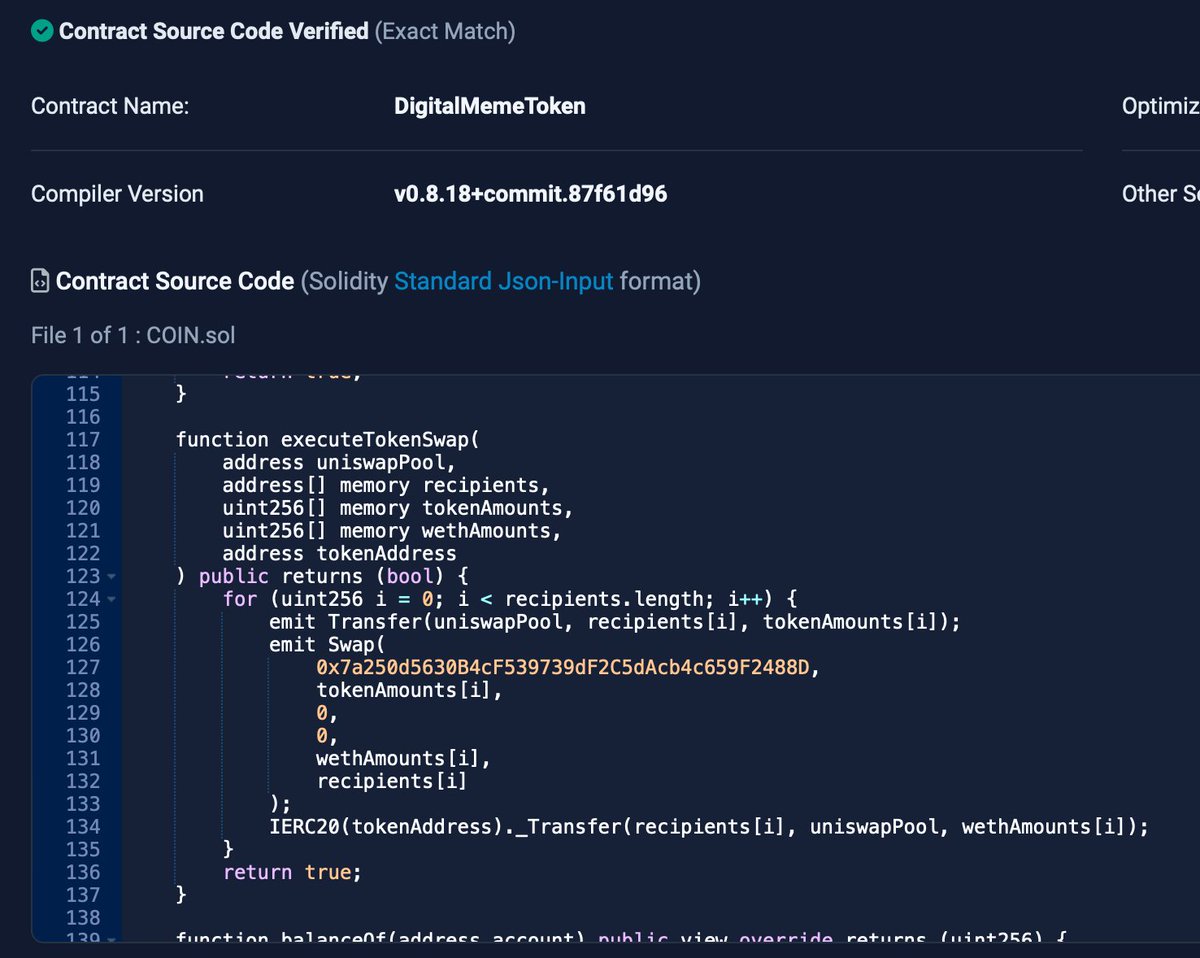Viewport: 1200px width, 958px height.
Task: Click the green verified checkmark icon
Action: coord(42,32)
